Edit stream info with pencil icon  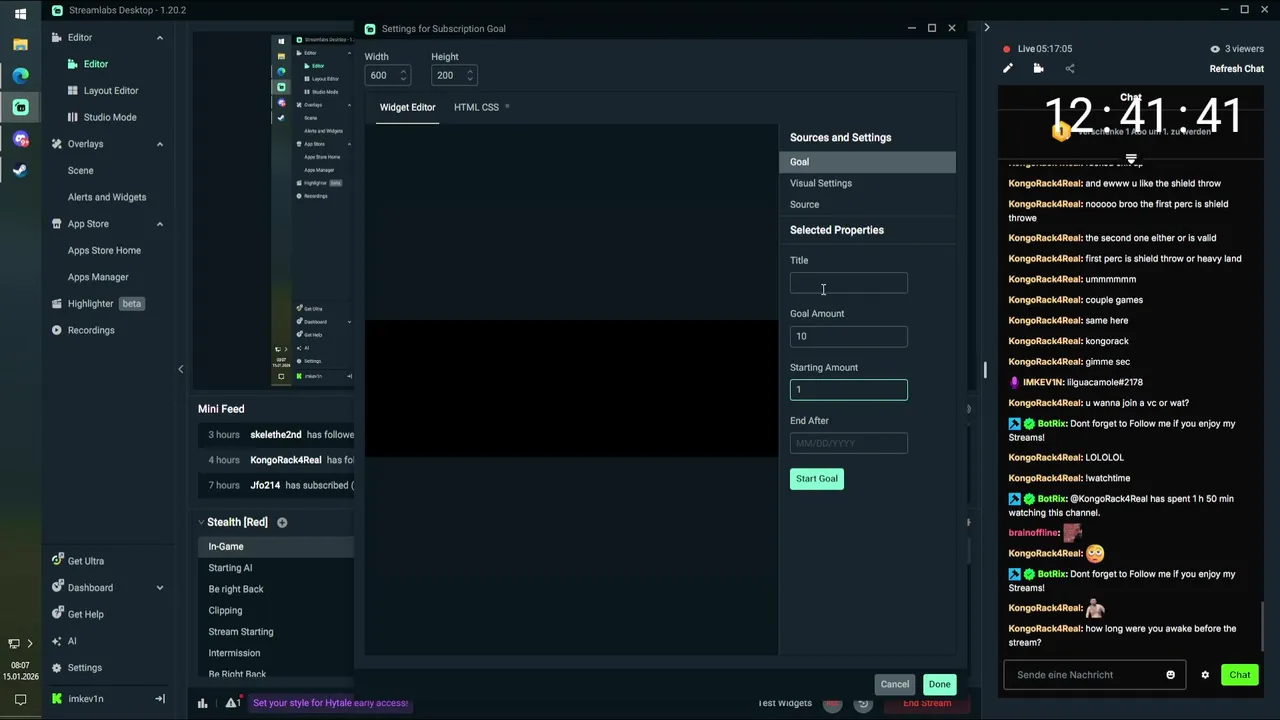[1008, 68]
